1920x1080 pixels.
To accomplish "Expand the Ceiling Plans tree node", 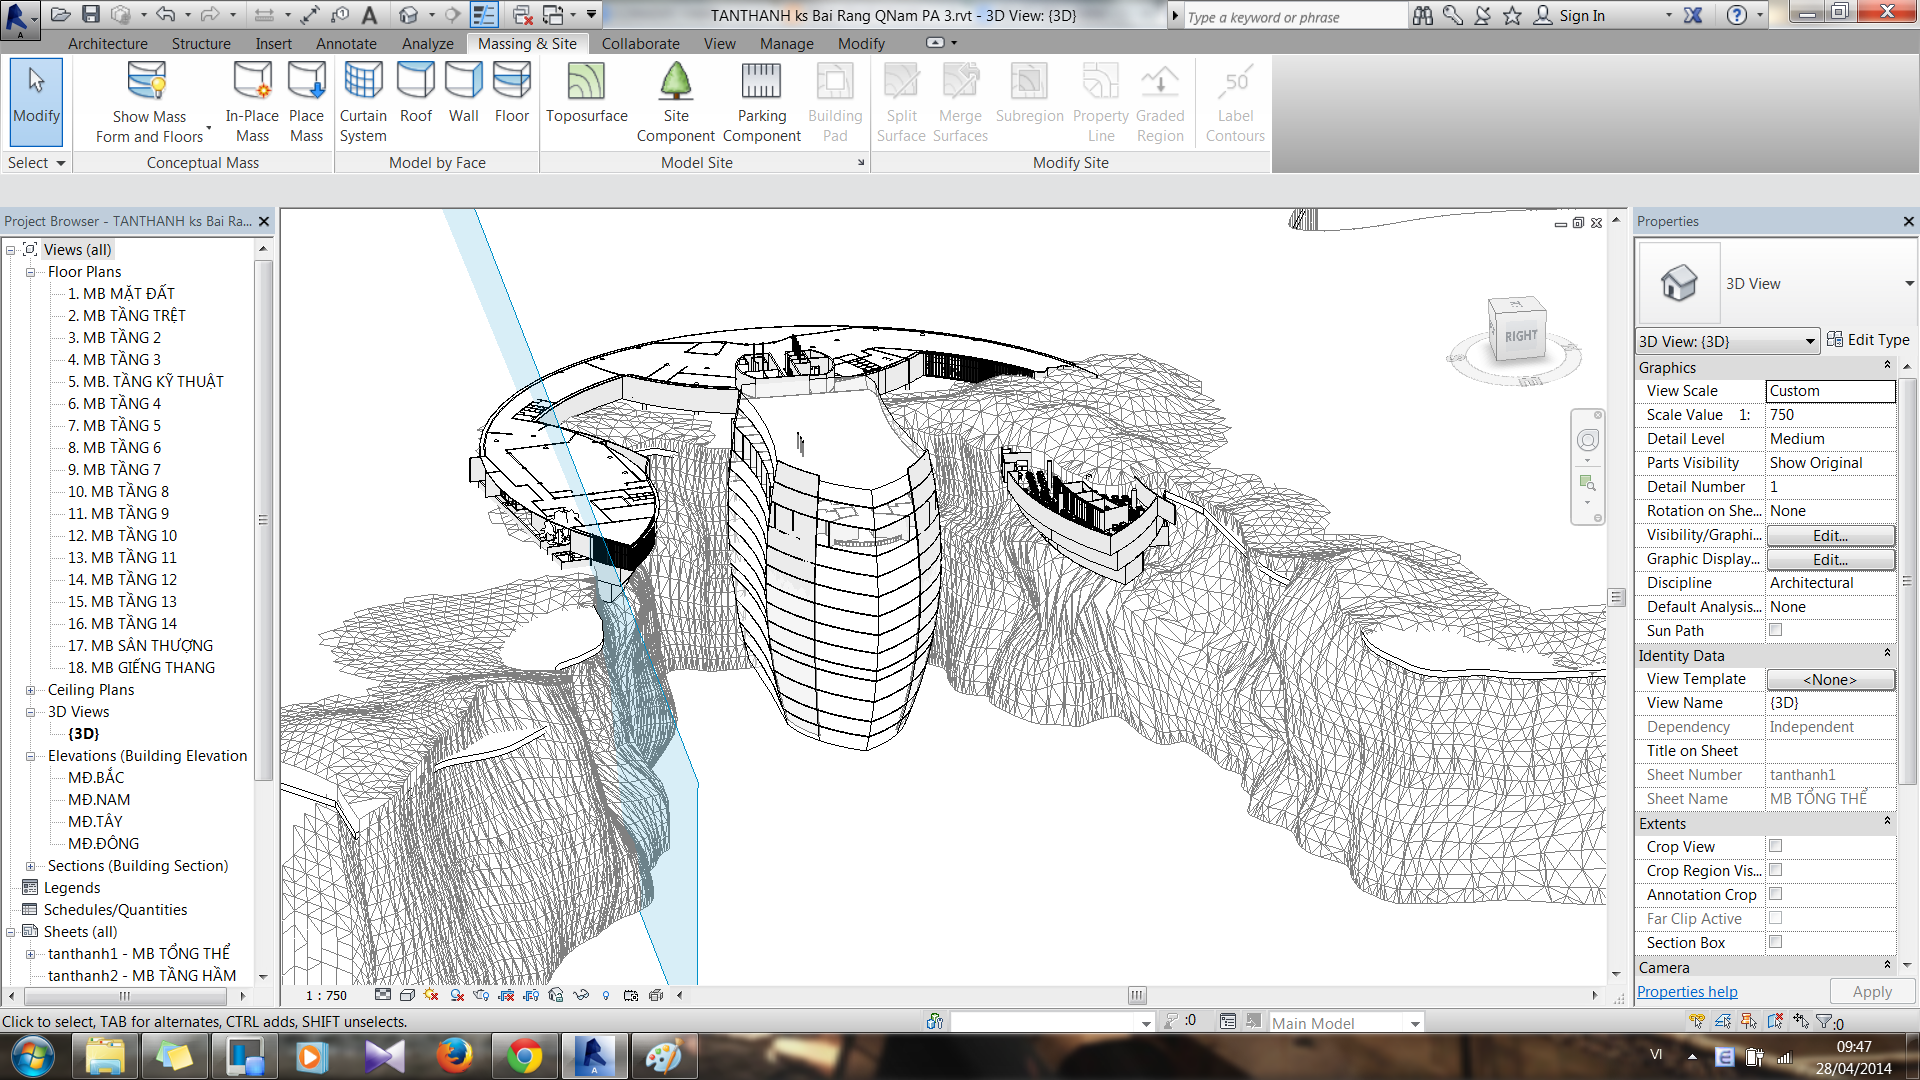I will (x=30, y=690).
